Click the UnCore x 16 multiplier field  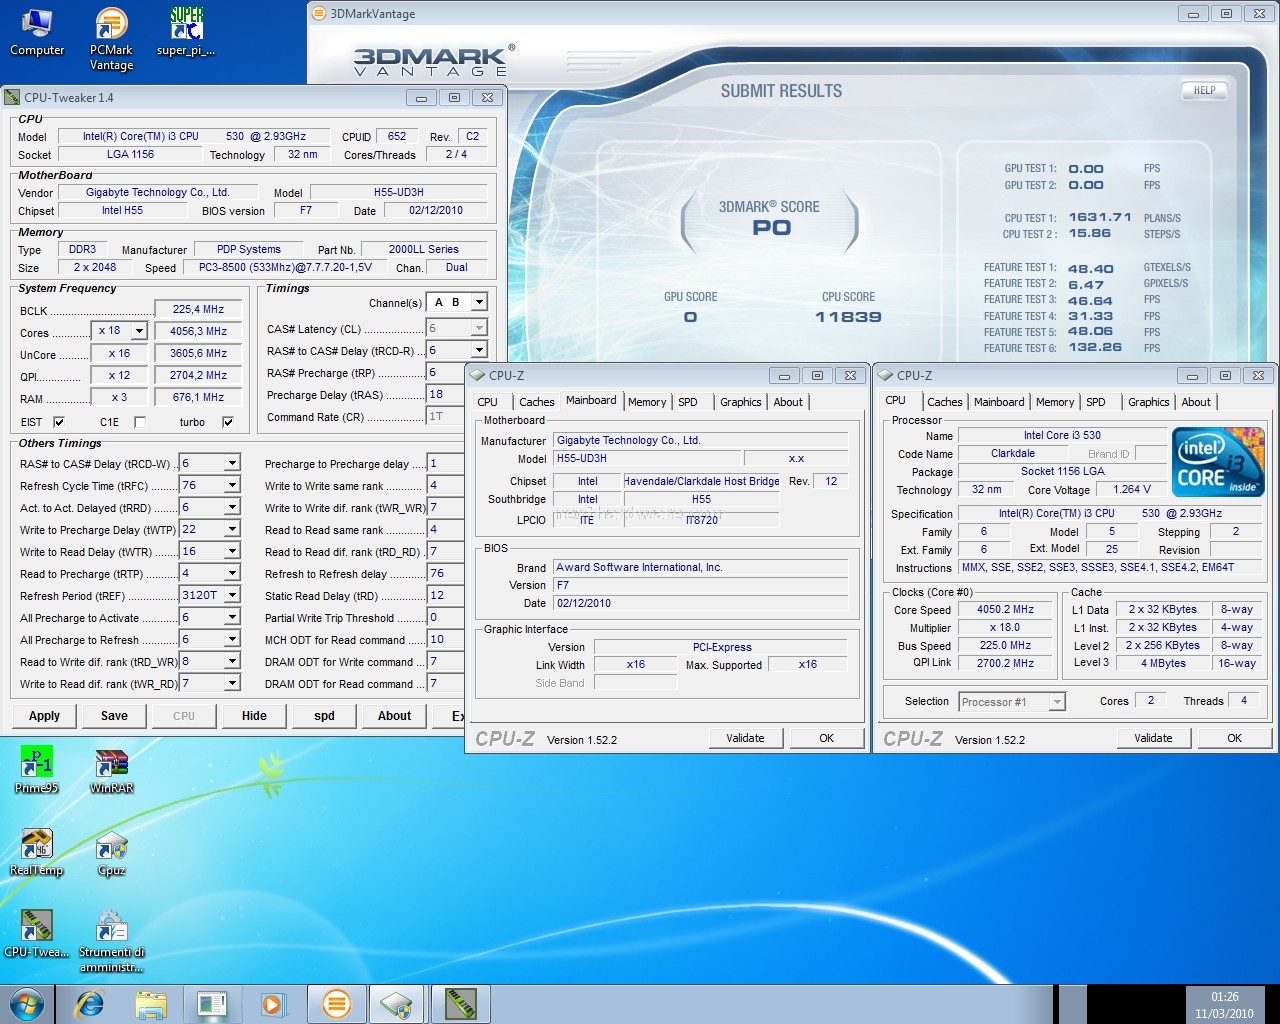[119, 353]
